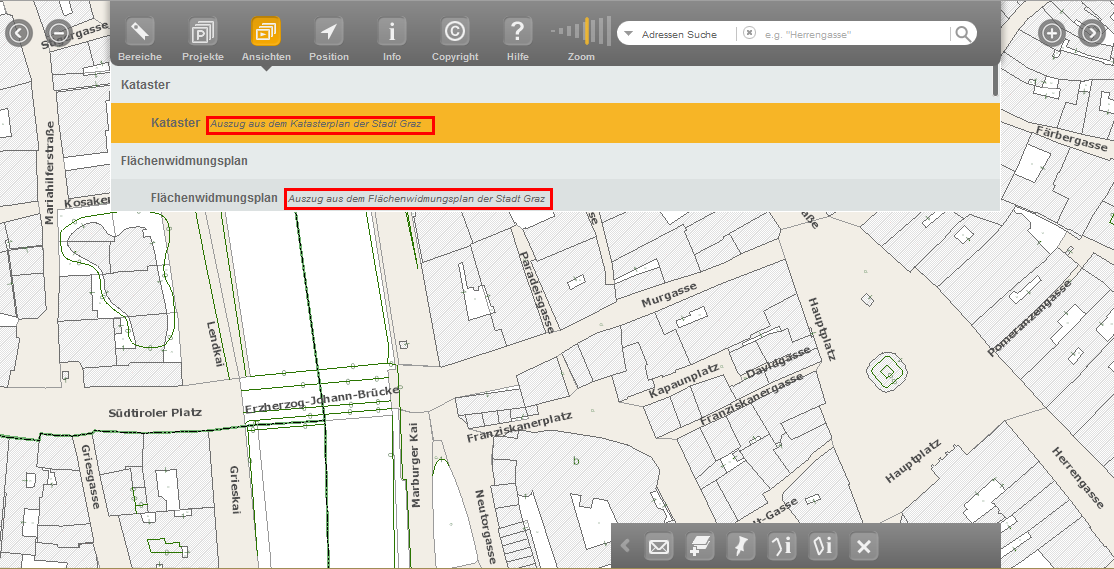Screen dimensions: 1114x569
Task: Show the Copyright information
Action: tap(455, 32)
